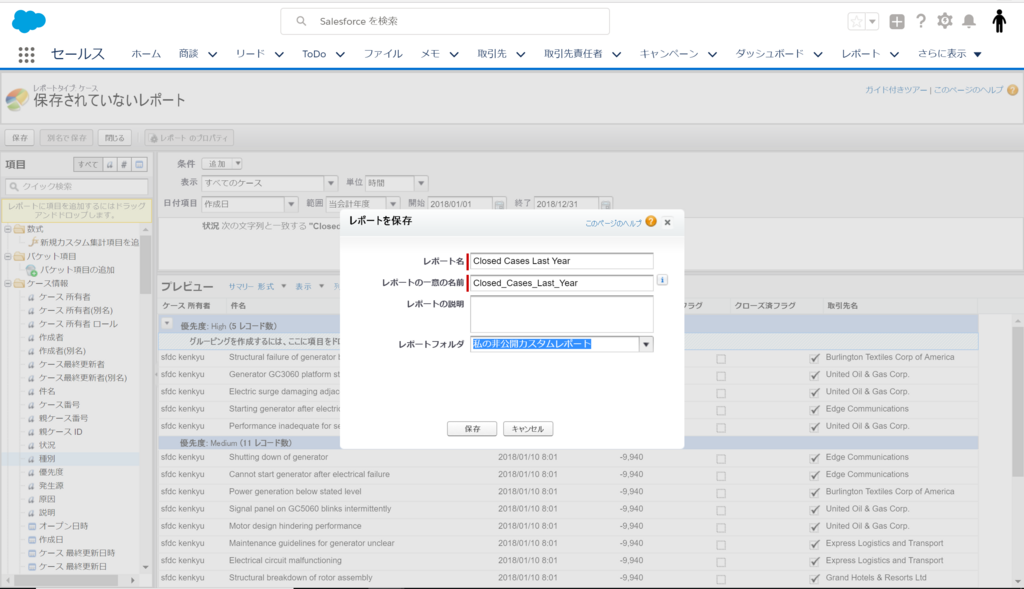This screenshot has width=1024, height=589.
Task: Toggle empty checkbox in Structural failure row
Action: 721,359
